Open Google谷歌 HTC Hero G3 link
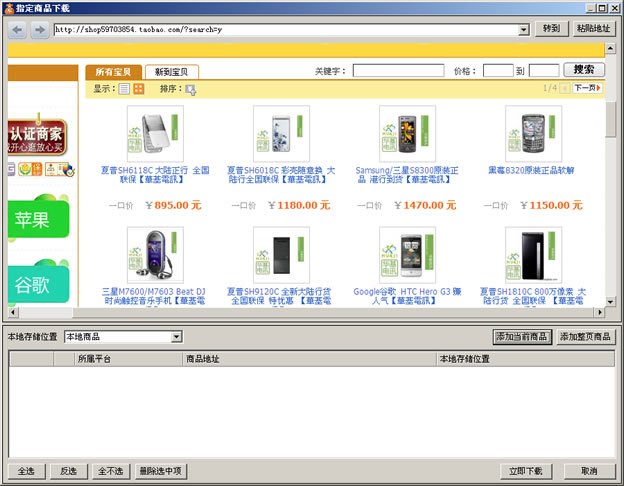Image resolution: width=624 pixels, height=486 pixels. (408, 296)
